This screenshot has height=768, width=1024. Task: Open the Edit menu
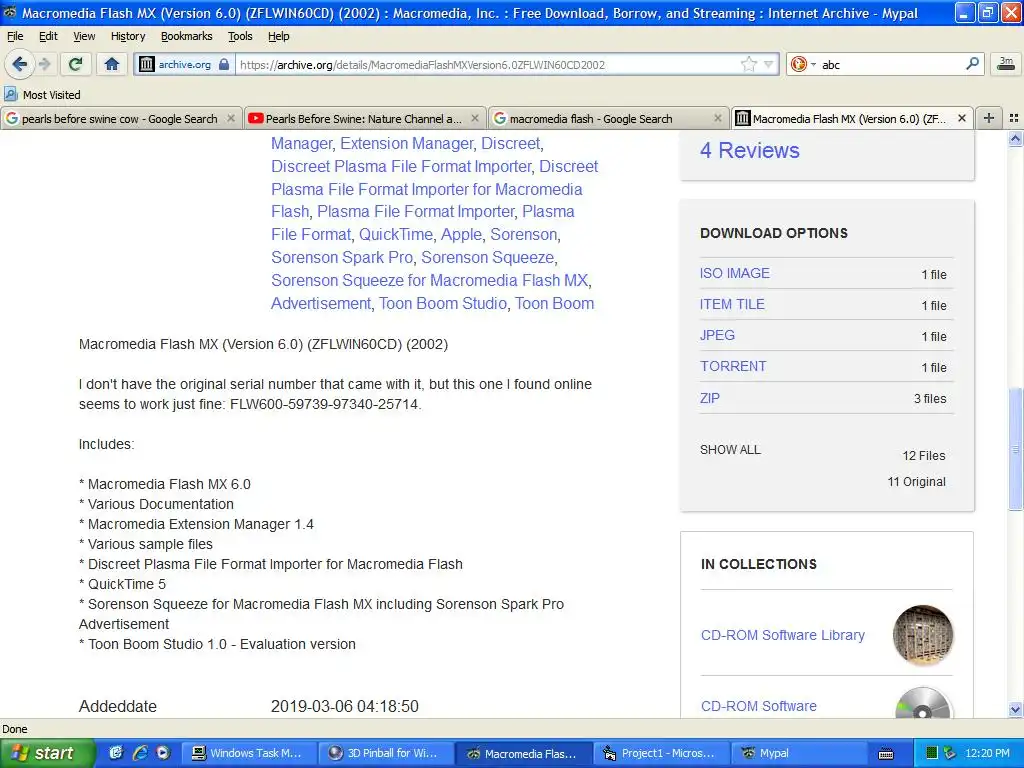pyautogui.click(x=48, y=36)
